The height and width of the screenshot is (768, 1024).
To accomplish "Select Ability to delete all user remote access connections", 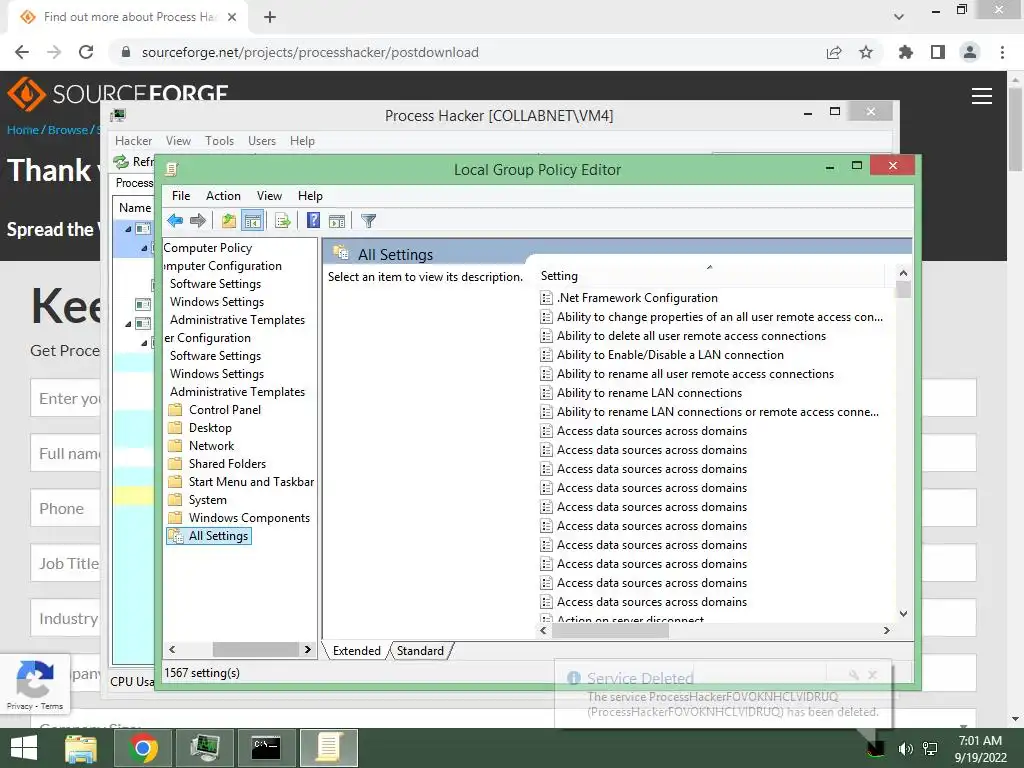I will click(691, 336).
